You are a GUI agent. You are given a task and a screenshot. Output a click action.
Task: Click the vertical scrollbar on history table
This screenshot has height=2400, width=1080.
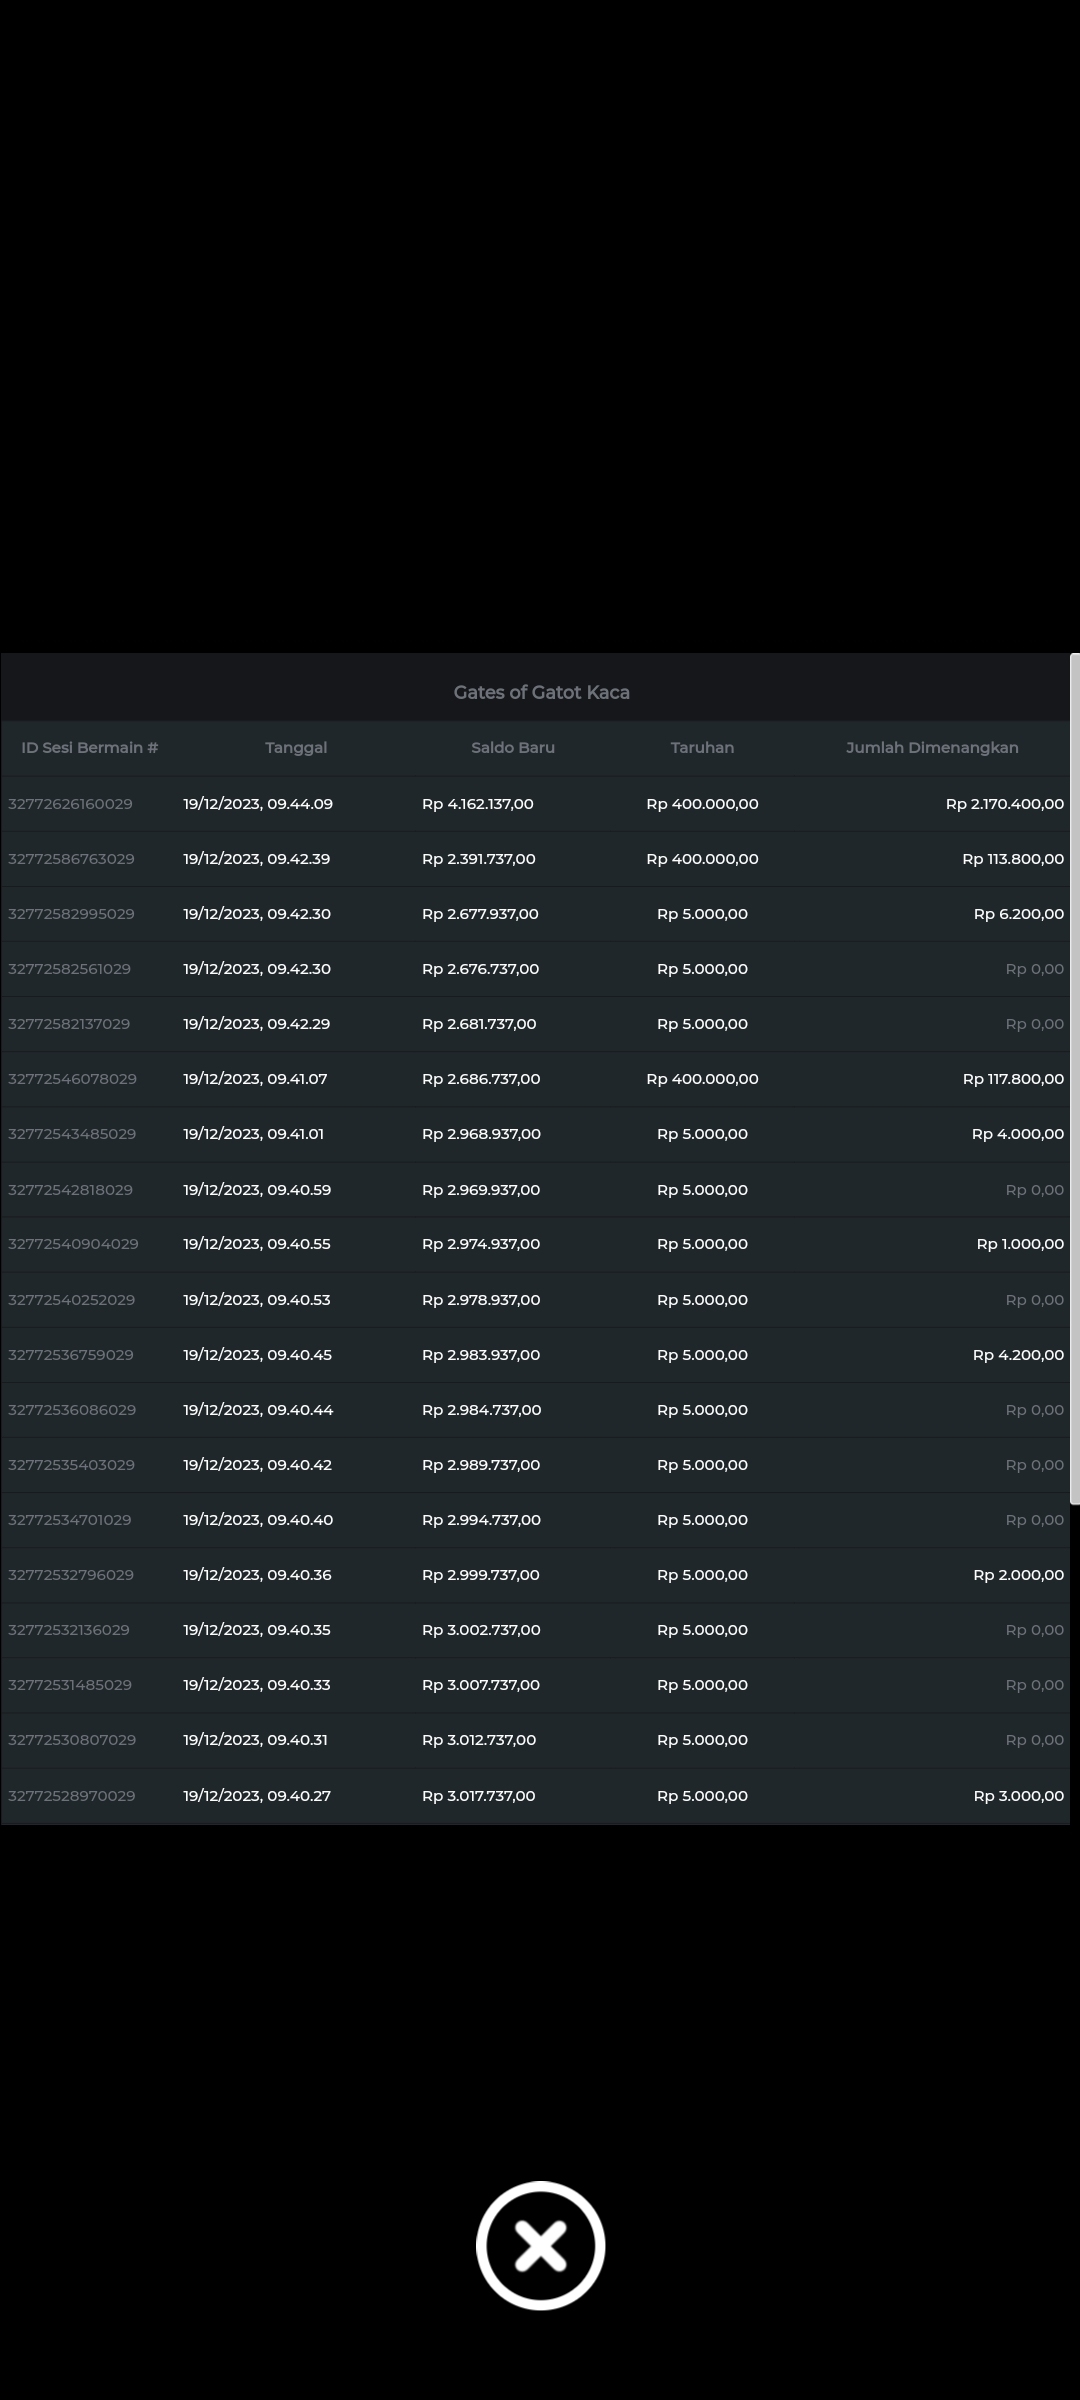pyautogui.click(x=1074, y=1080)
